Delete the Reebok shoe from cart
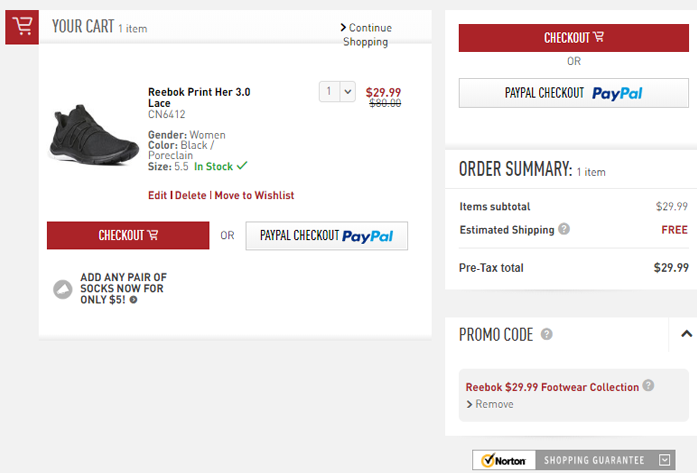Image resolution: width=697 pixels, height=473 pixels. pyautogui.click(x=190, y=196)
